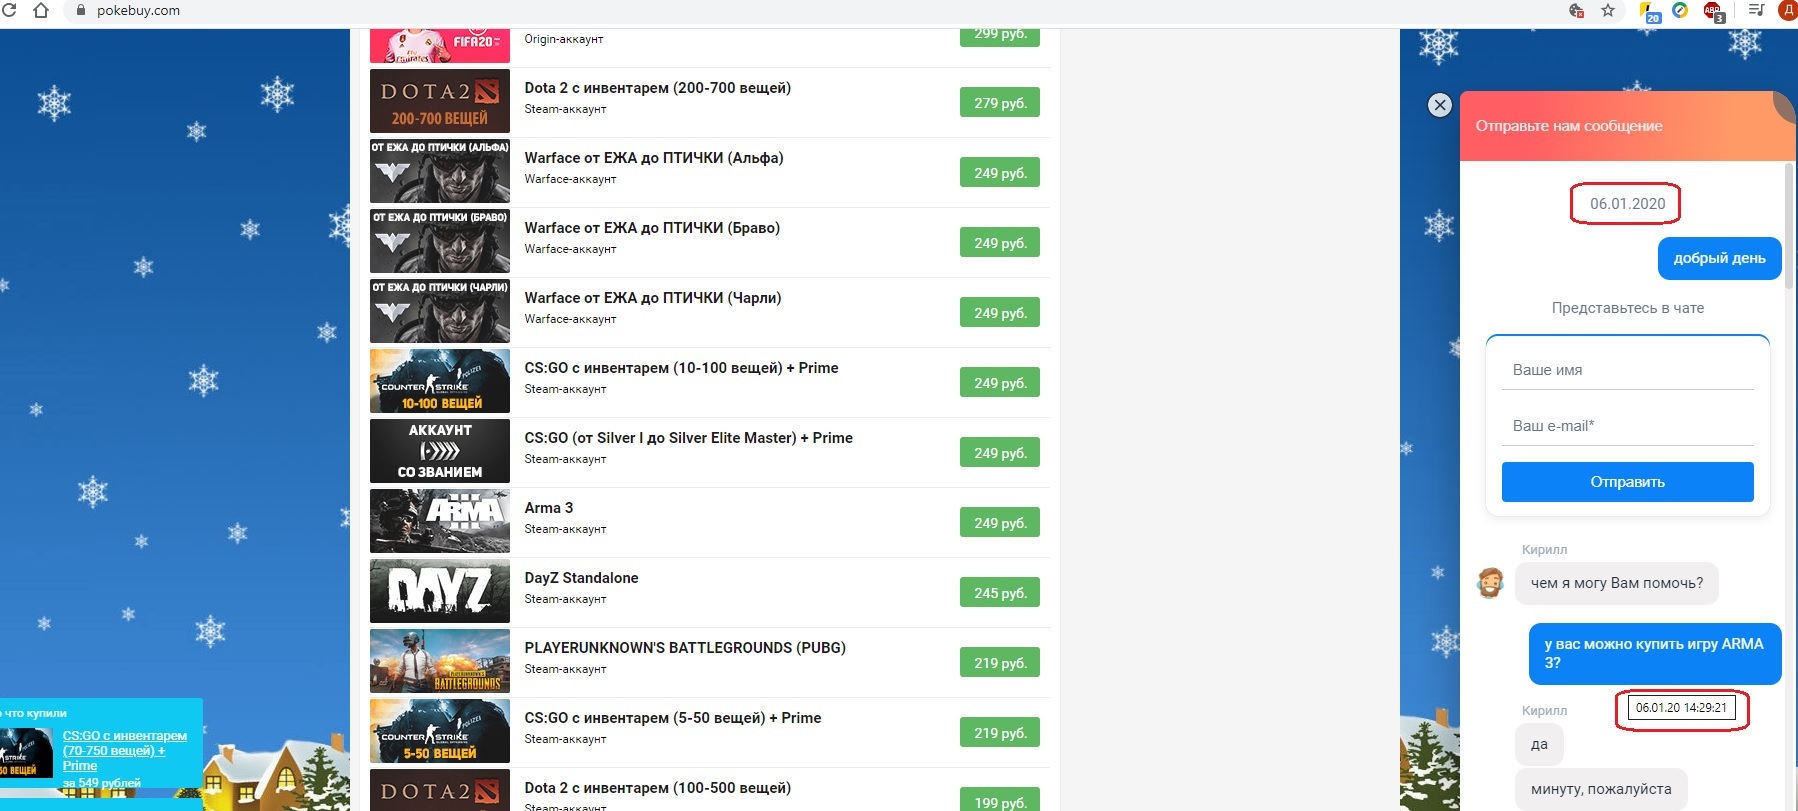Open the Dota 2 200-700 вещей thumbnail
The image size is (1798, 811).
pos(440,101)
